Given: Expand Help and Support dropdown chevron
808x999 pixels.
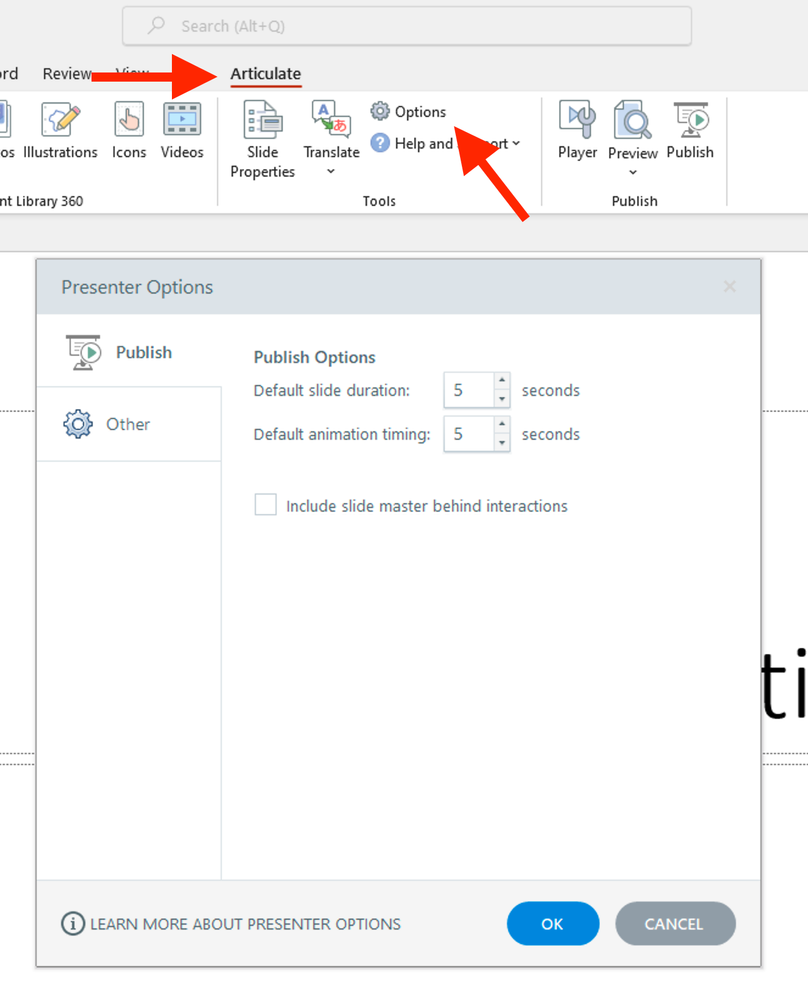Looking at the screenshot, I should 516,143.
